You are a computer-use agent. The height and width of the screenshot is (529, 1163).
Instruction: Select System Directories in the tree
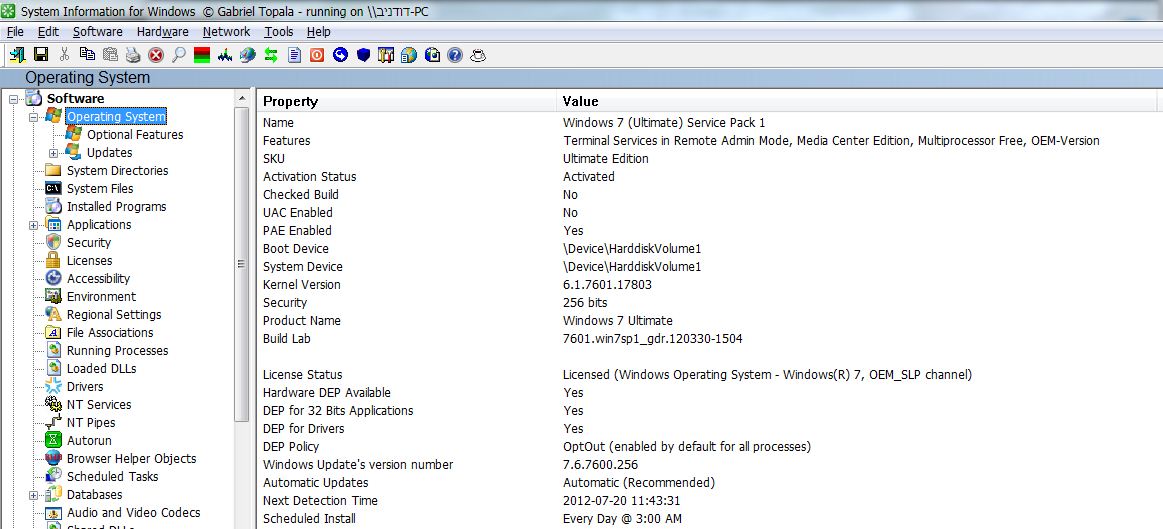(117, 171)
